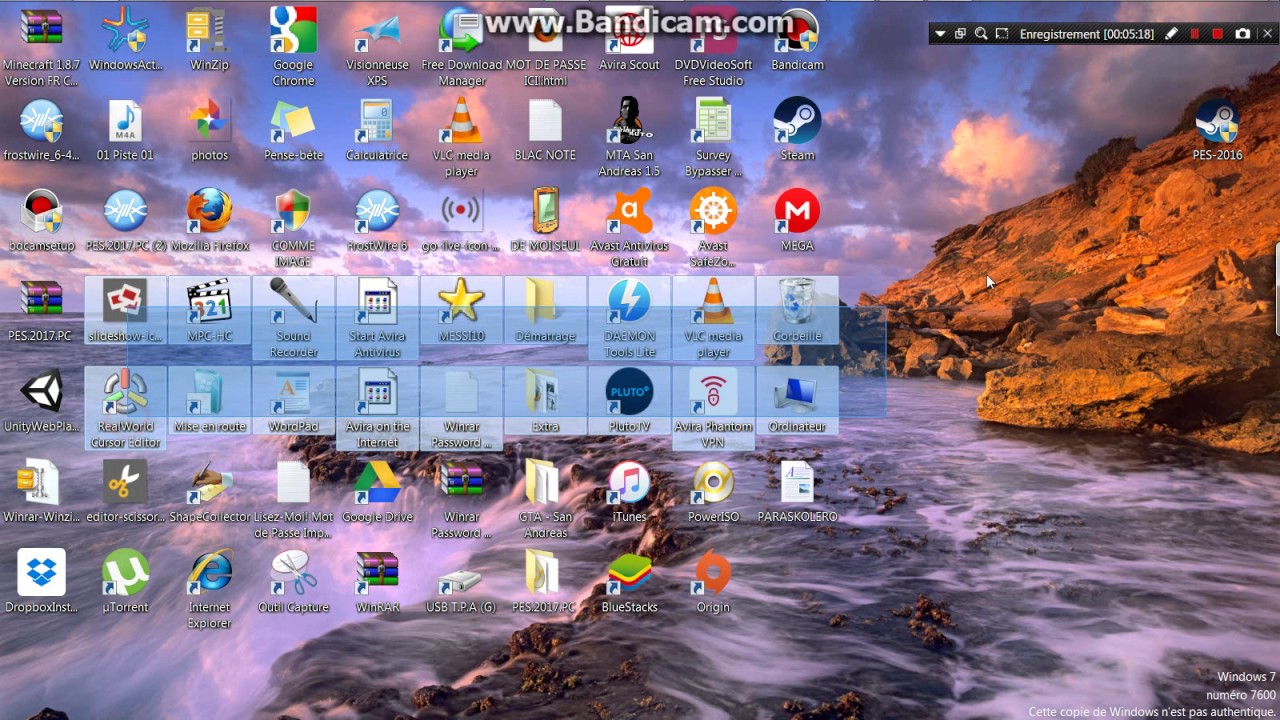
Task: Select the Bandicam desktop shortcut
Action: [797, 30]
